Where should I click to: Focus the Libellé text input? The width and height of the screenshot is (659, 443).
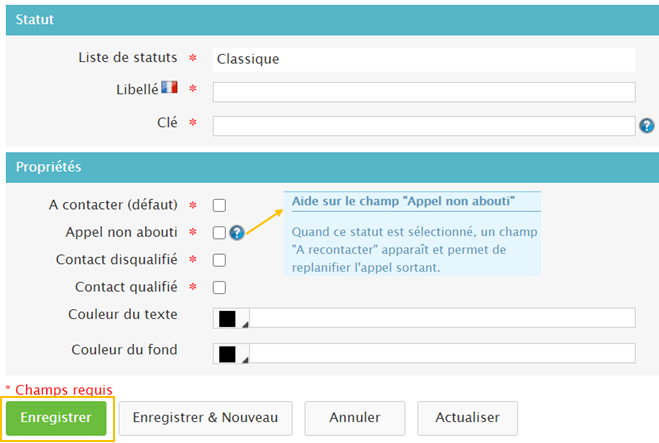424,92
